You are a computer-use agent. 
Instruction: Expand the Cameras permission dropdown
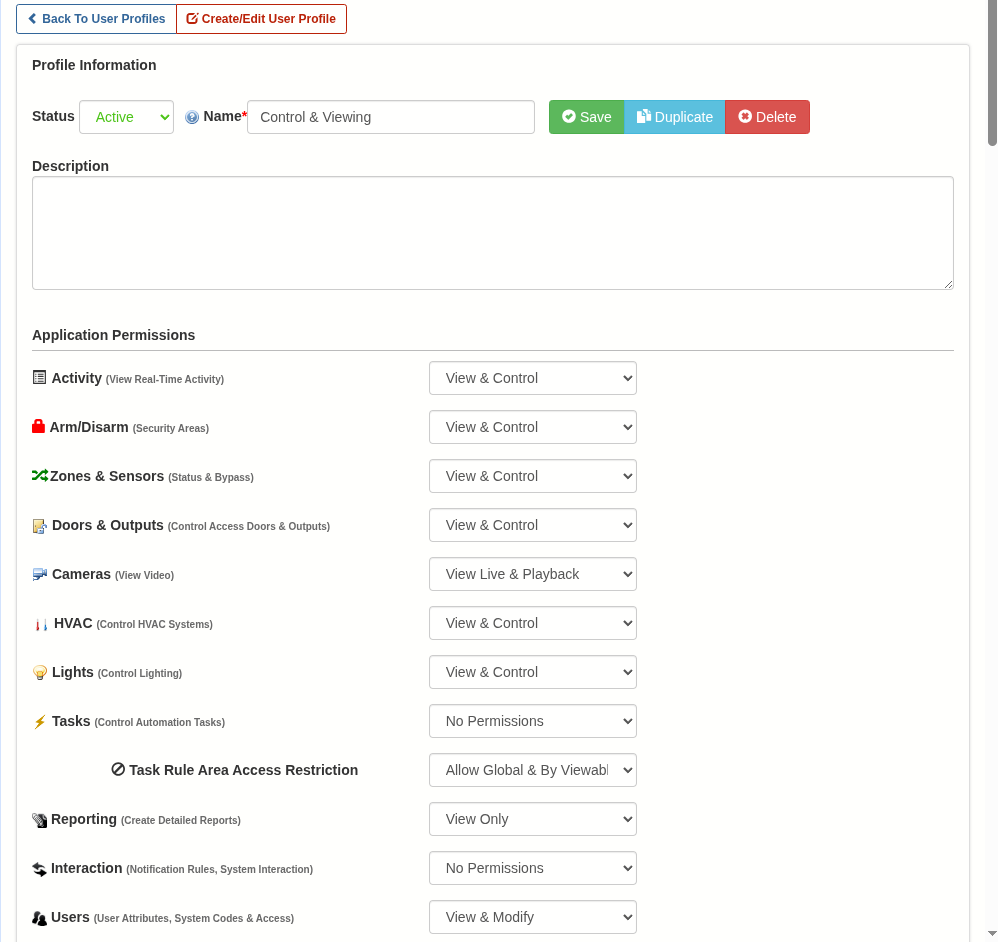click(532, 574)
